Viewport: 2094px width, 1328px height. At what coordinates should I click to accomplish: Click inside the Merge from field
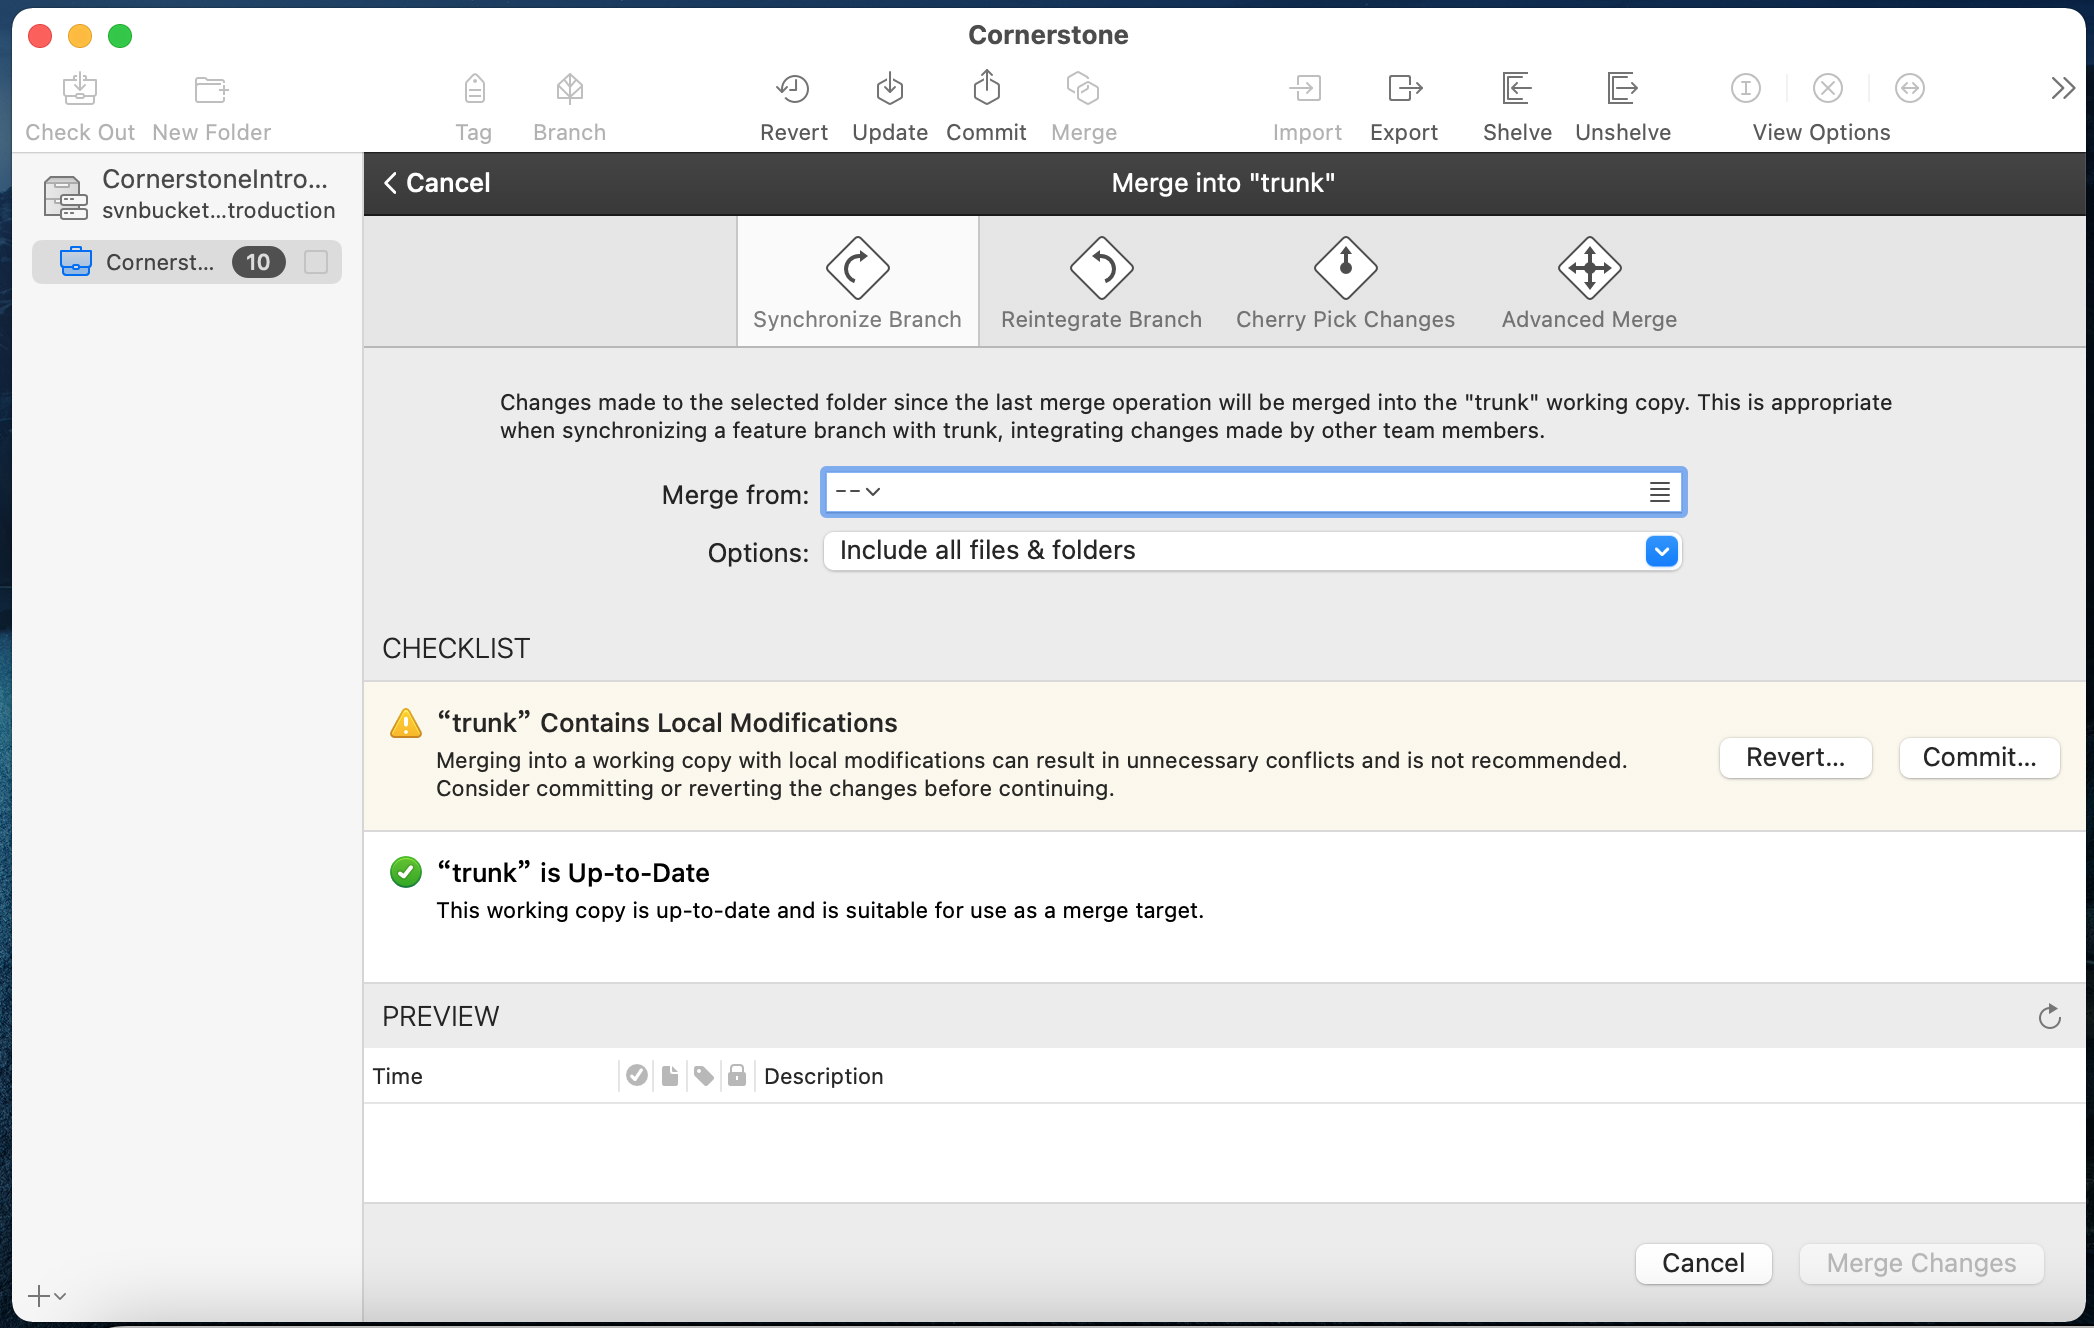[x=1254, y=492]
